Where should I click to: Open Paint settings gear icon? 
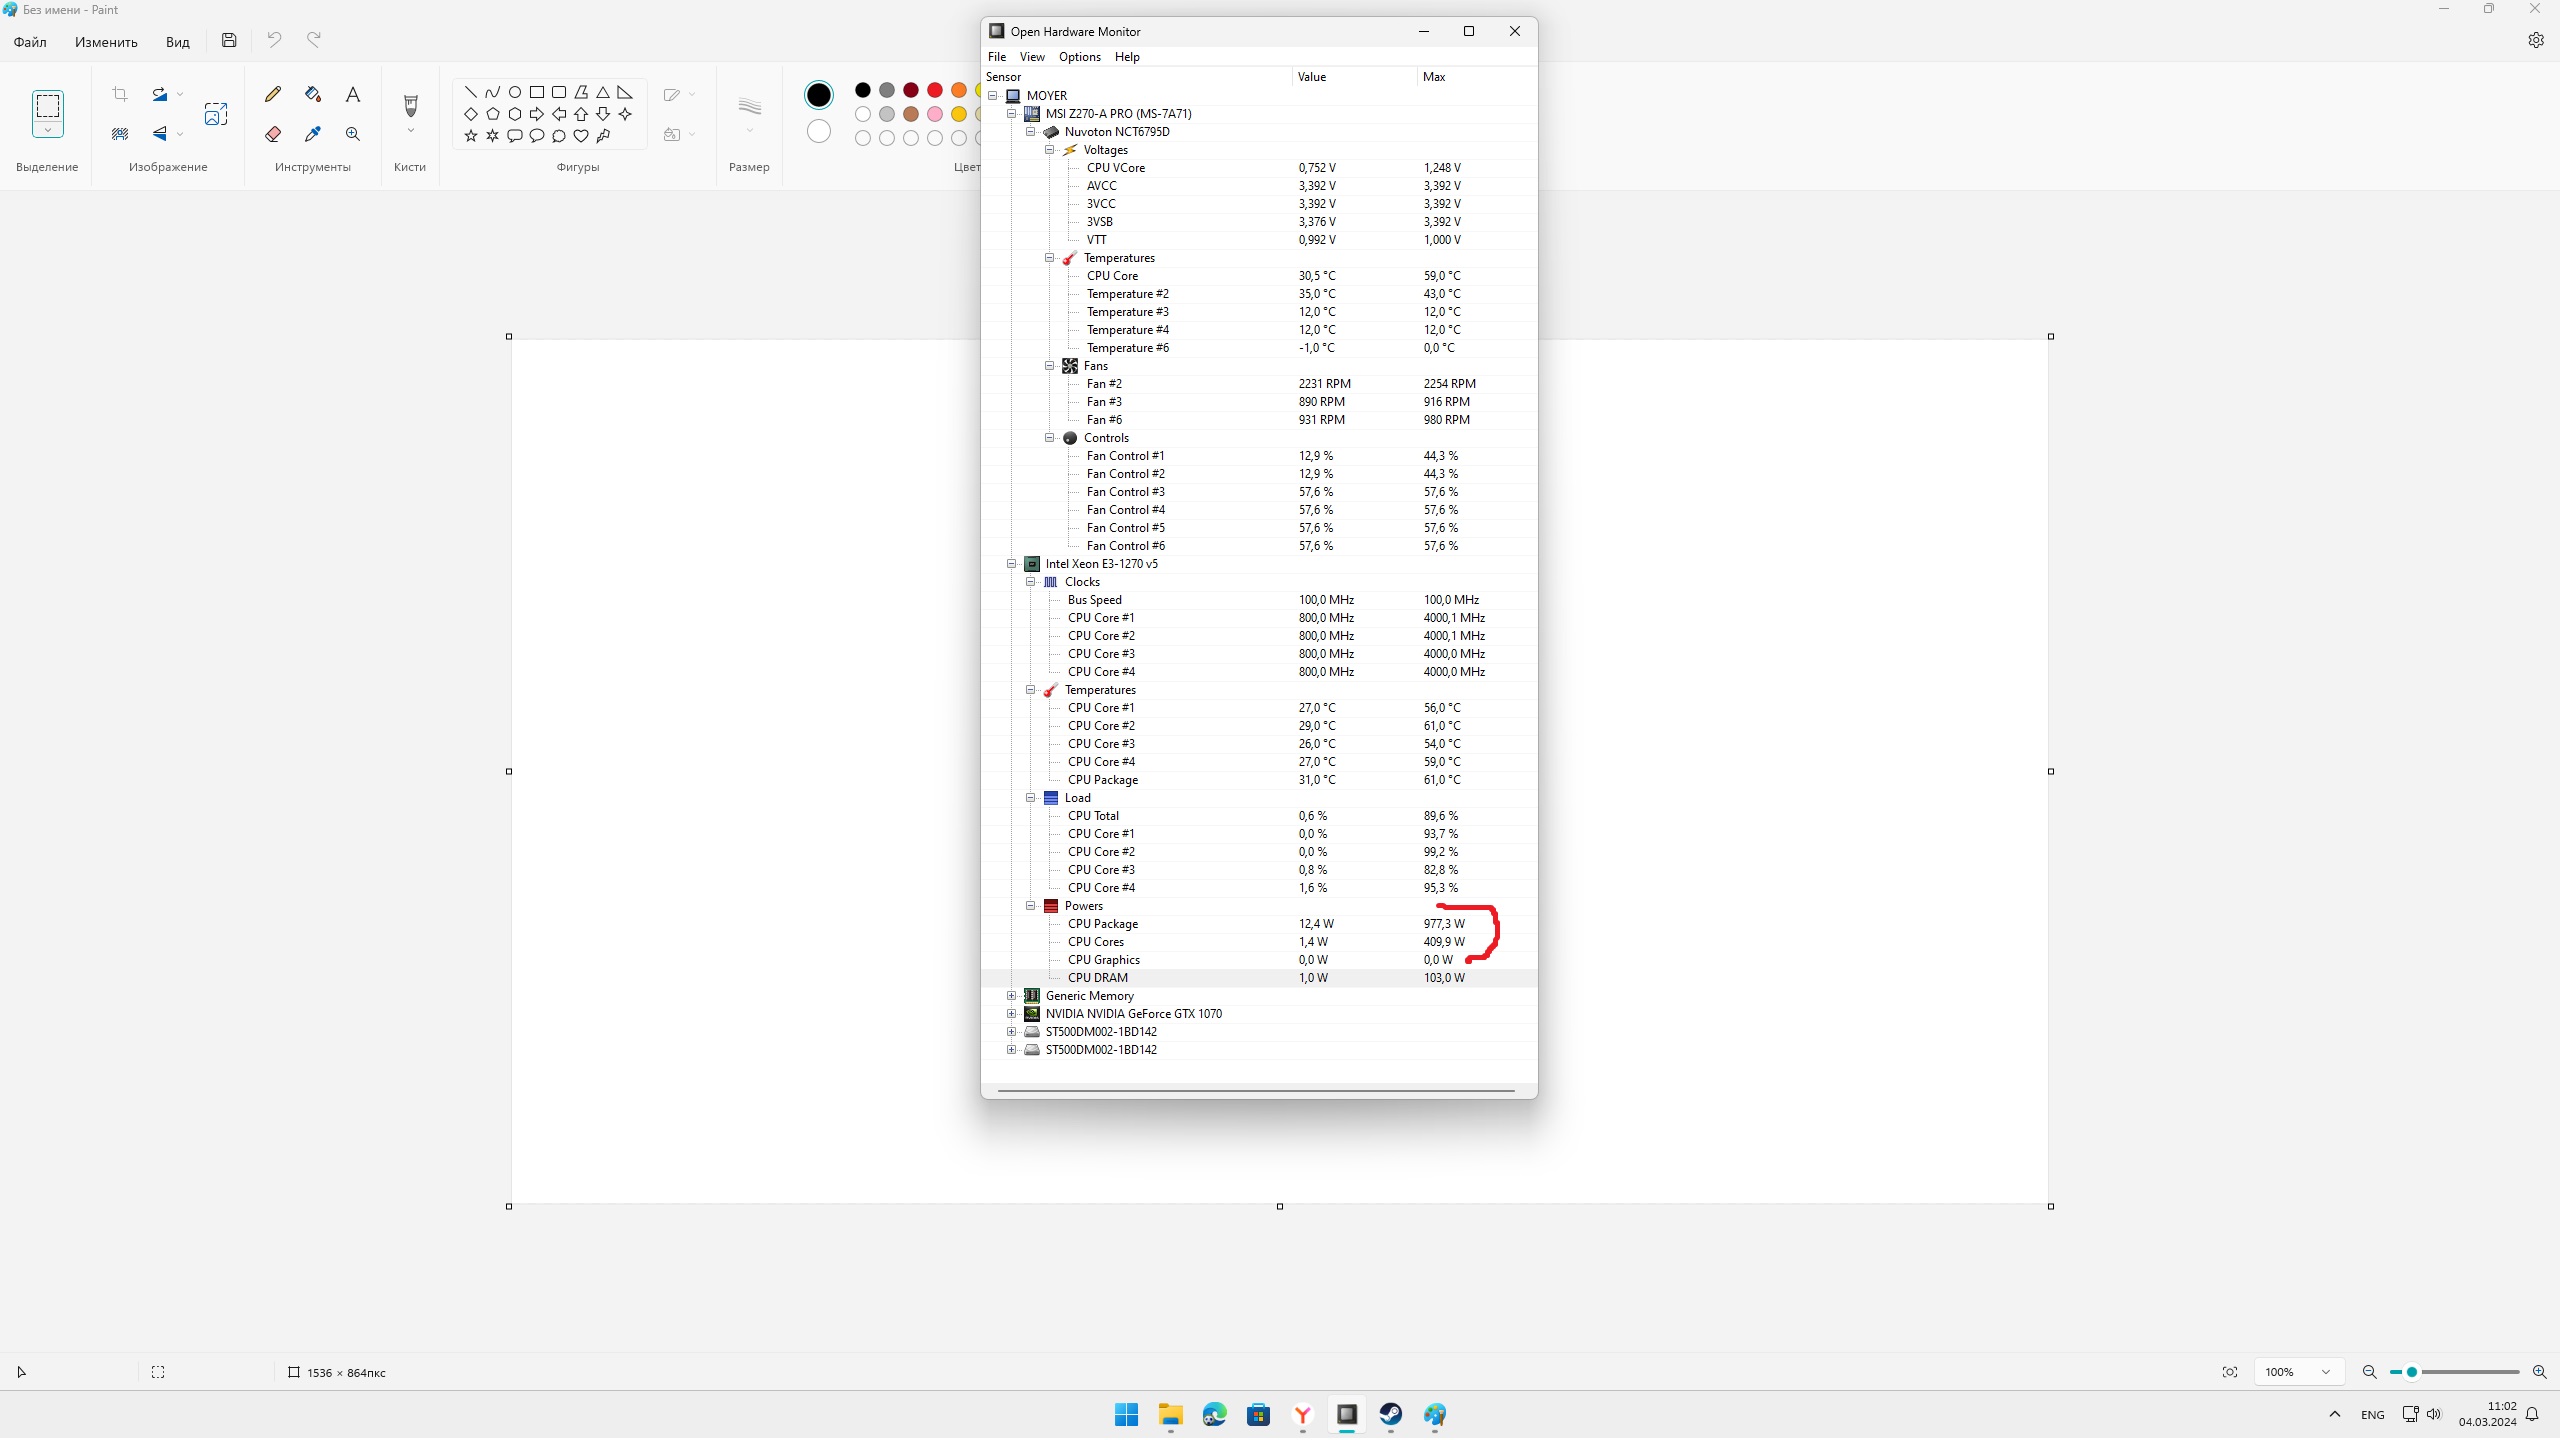point(2535,40)
